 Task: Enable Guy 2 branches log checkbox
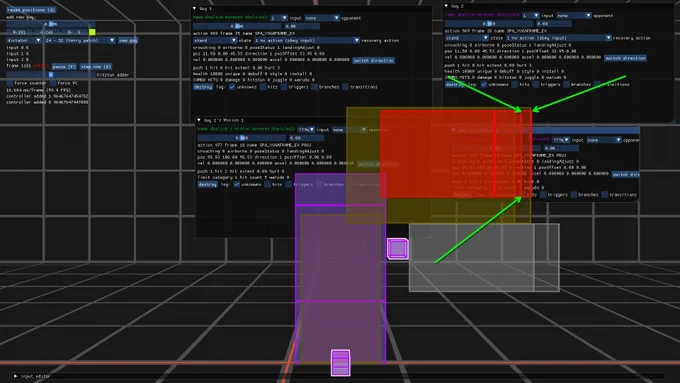pyautogui.click(x=566, y=84)
